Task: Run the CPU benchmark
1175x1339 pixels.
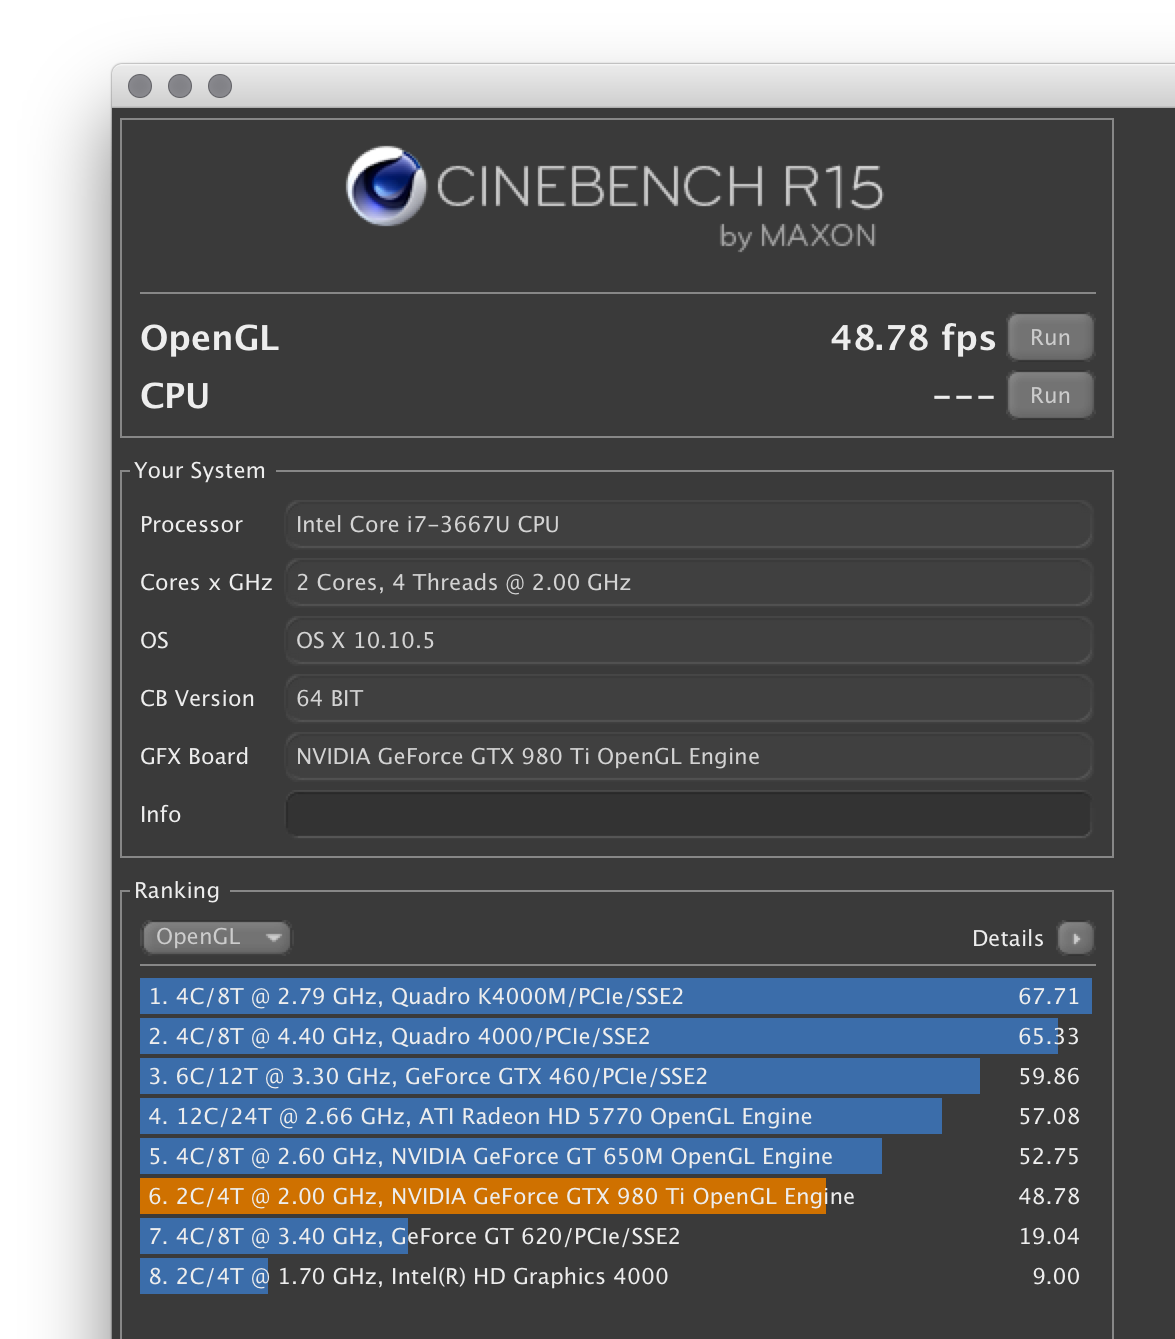Action: [x=1050, y=395]
